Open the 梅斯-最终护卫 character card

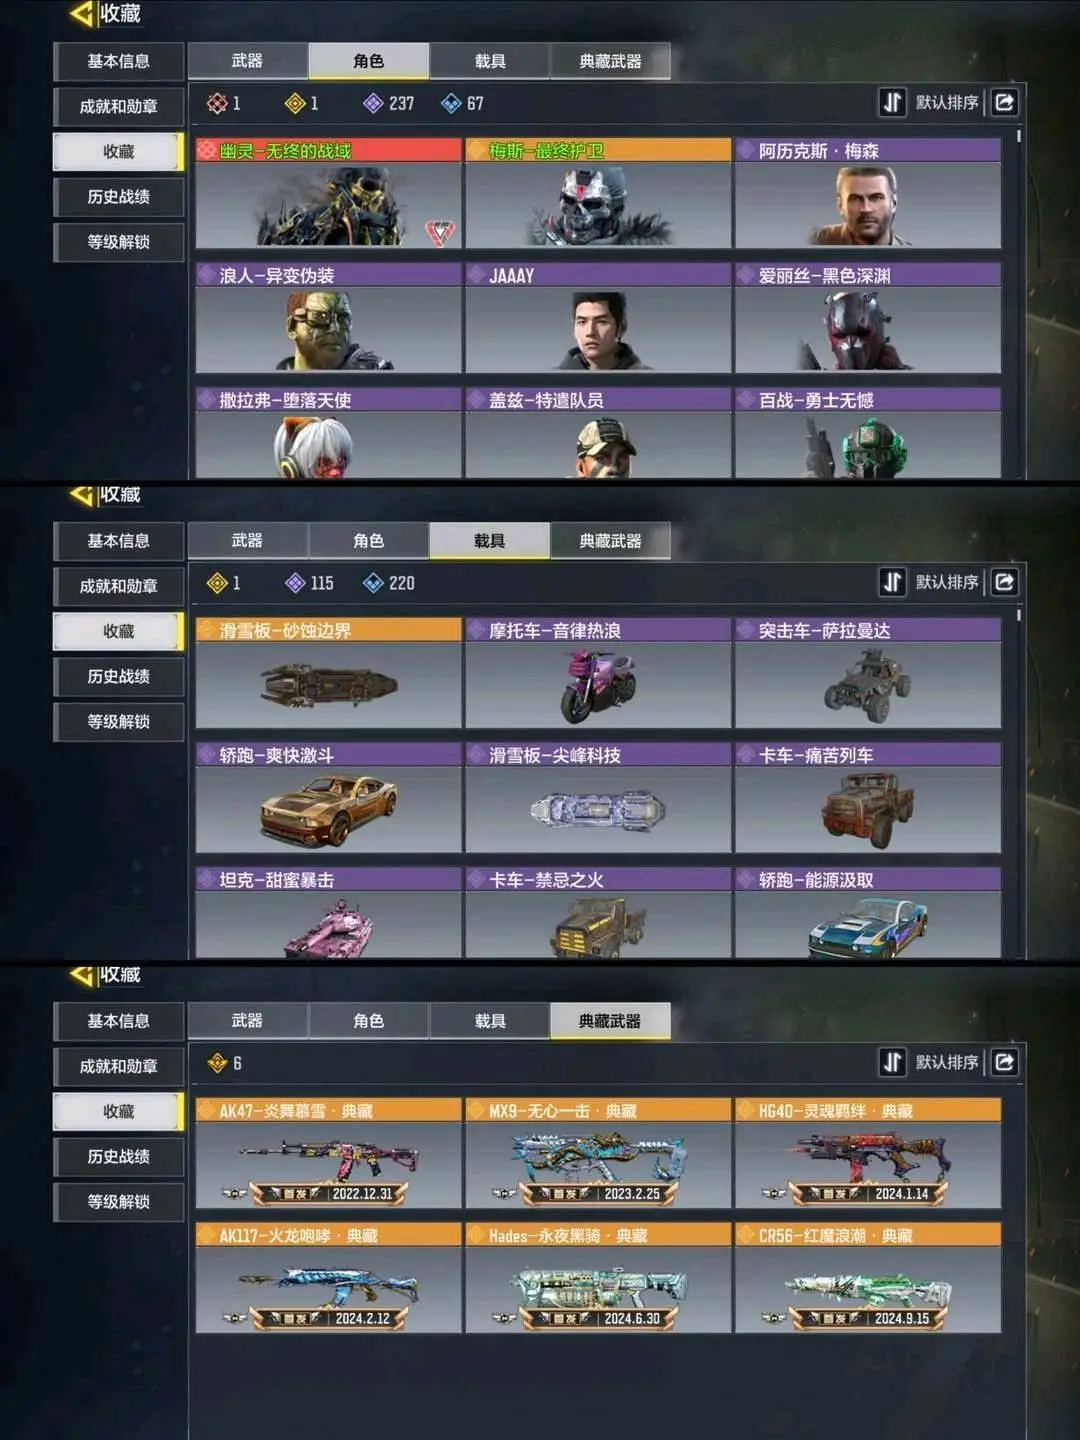[x=598, y=193]
